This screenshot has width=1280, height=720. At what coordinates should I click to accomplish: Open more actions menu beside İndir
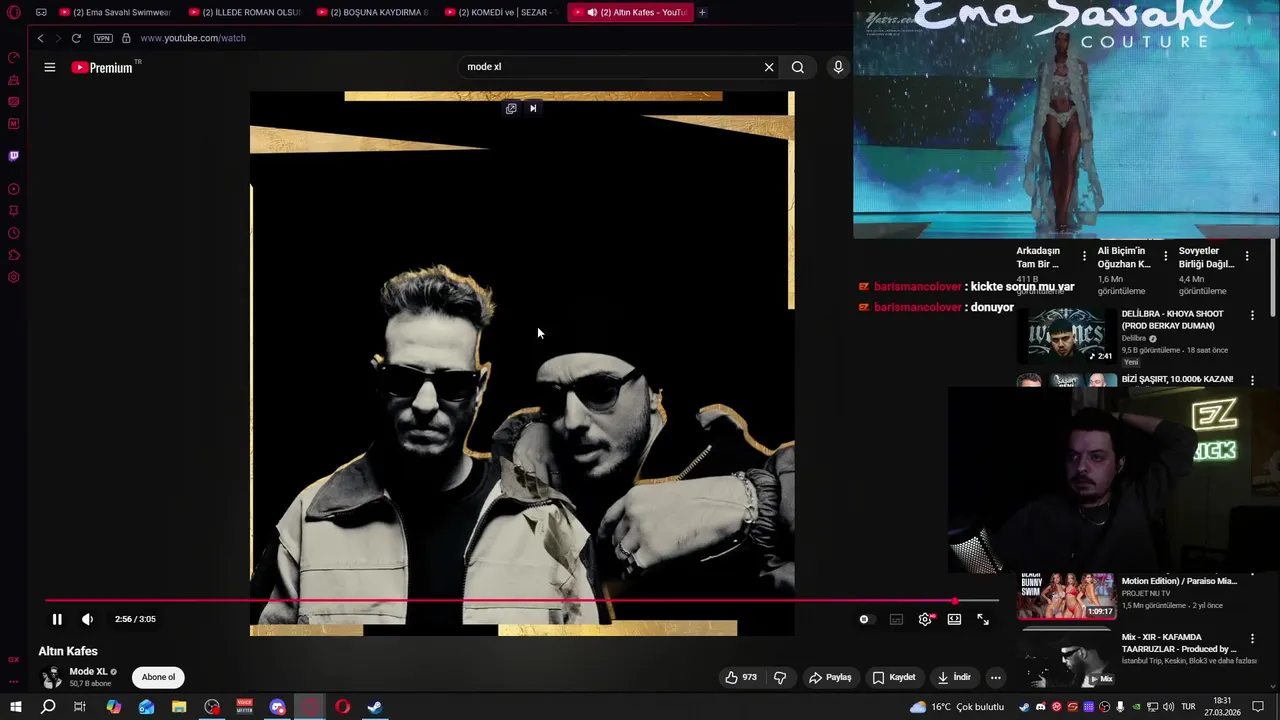pyautogui.click(x=995, y=677)
